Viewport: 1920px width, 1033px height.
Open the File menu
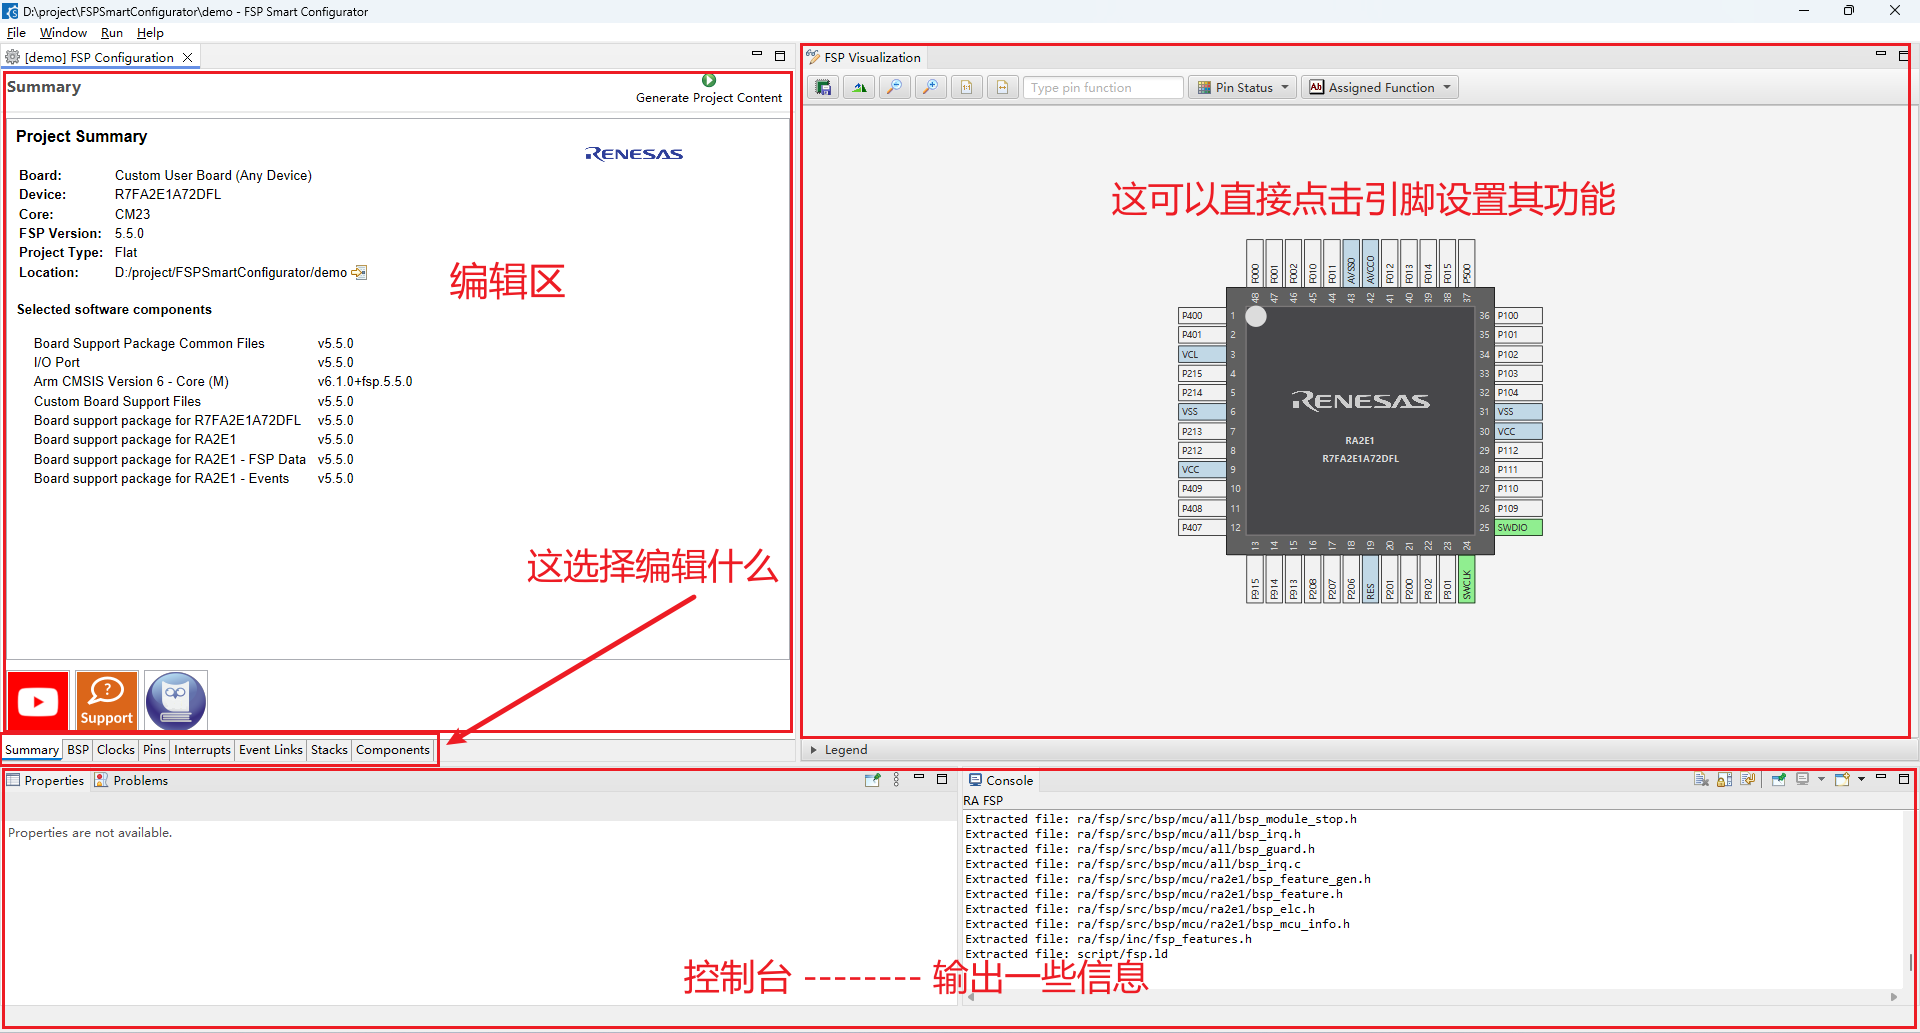pos(16,33)
